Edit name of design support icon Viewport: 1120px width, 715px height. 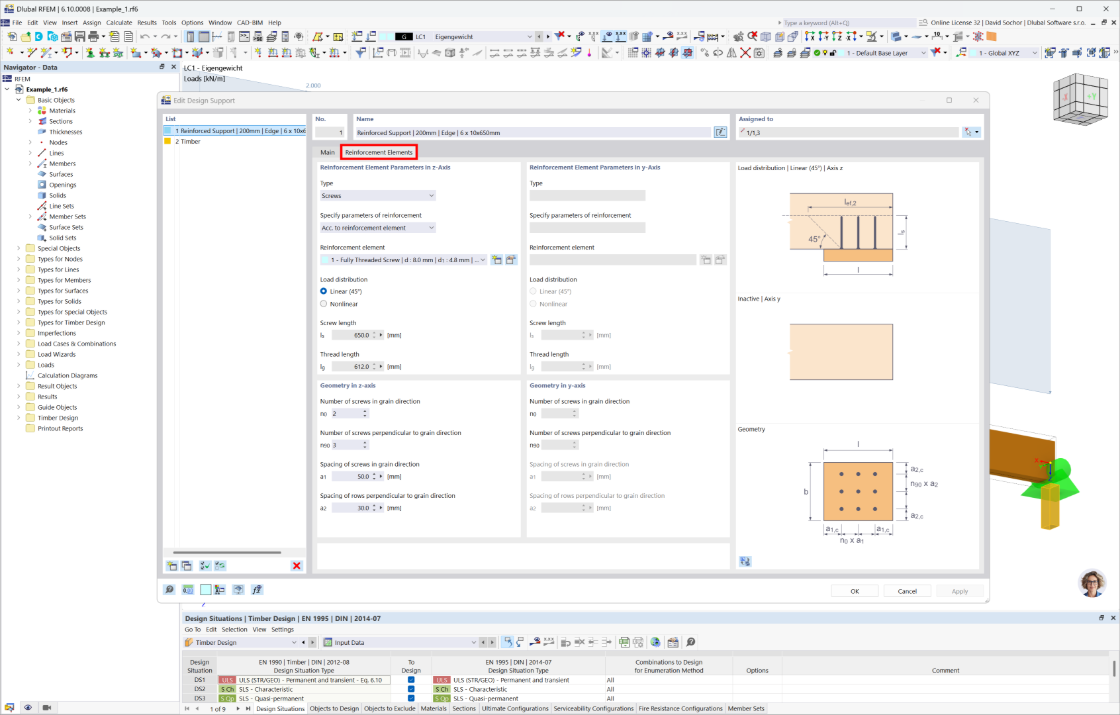[720, 132]
